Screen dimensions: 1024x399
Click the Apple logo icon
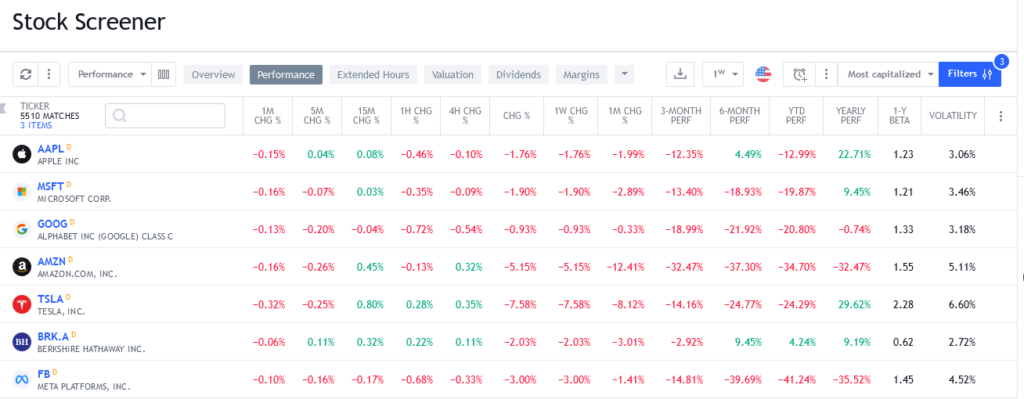pyautogui.click(x=22, y=154)
